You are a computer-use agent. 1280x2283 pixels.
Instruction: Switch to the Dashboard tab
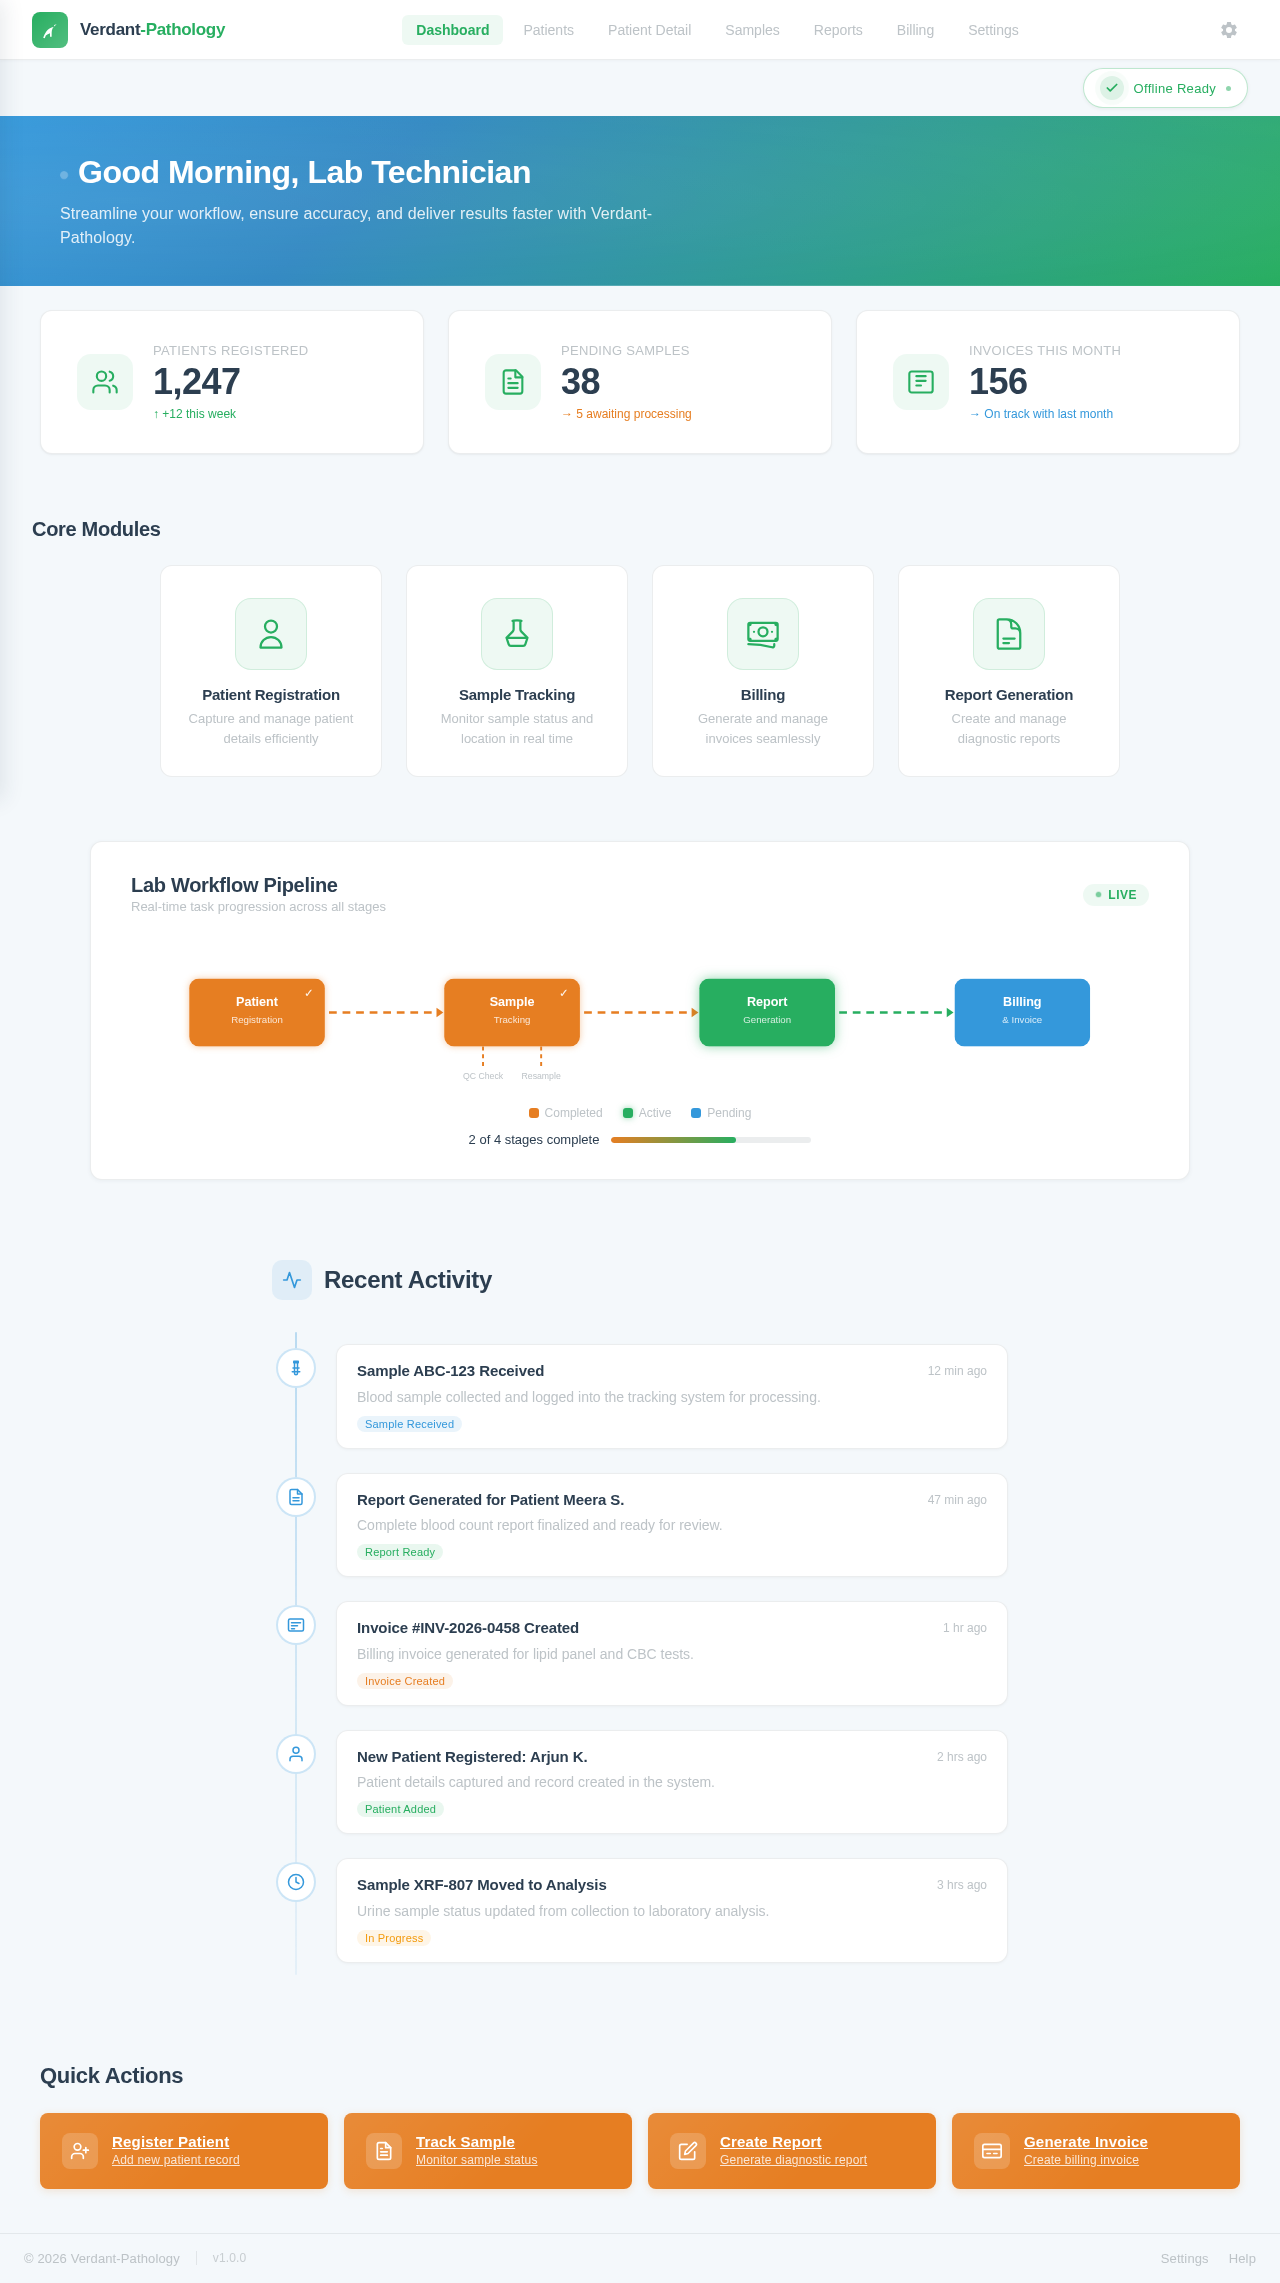[x=453, y=30]
